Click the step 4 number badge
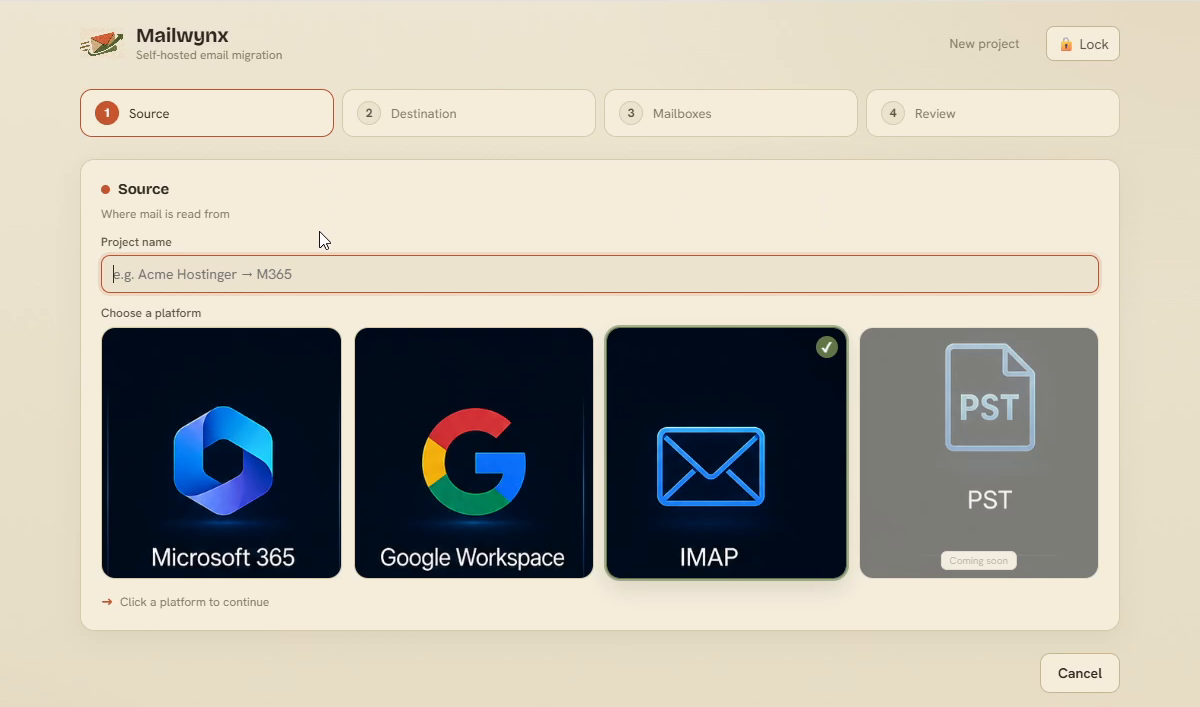The height and width of the screenshot is (707, 1200). (893, 113)
